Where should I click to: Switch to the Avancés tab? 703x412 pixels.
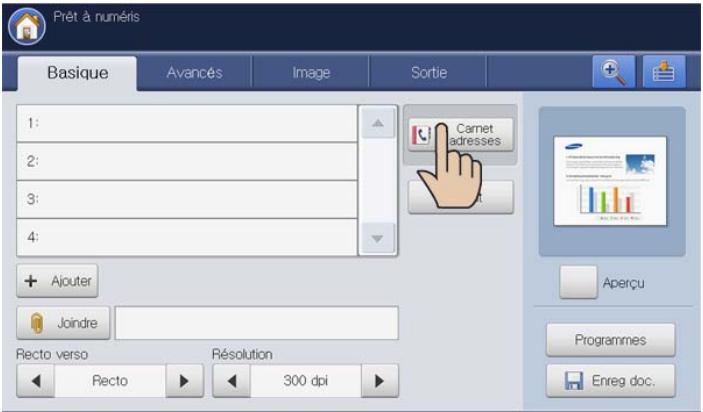[194, 72]
